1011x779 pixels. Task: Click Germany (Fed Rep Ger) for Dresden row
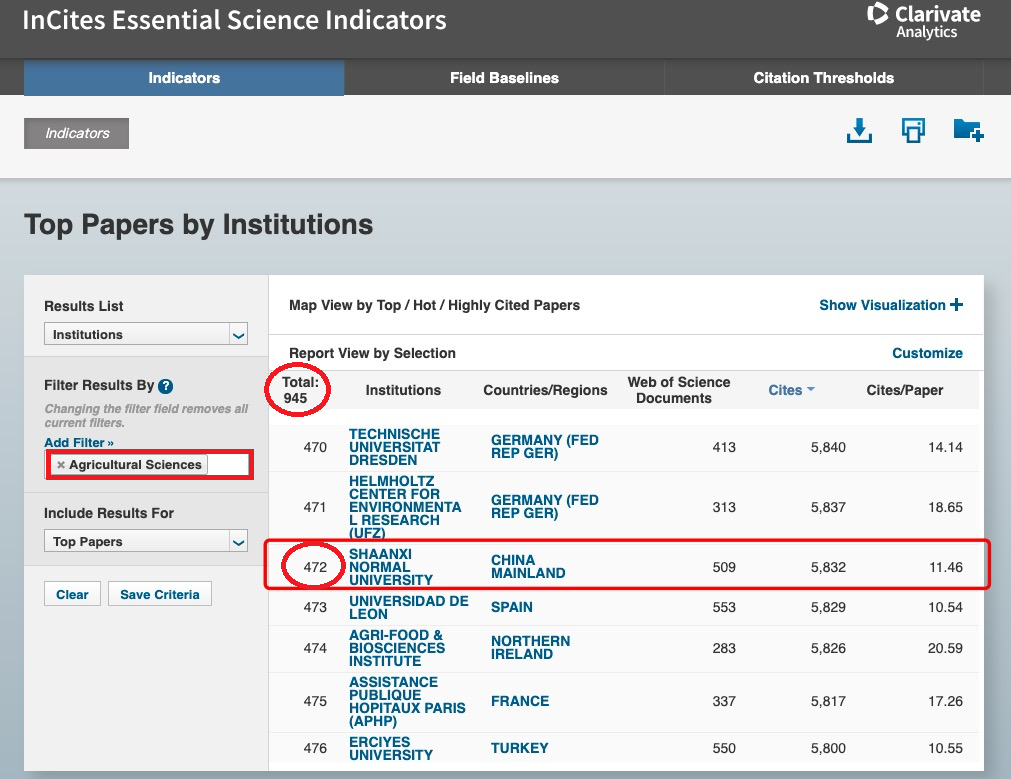point(544,446)
